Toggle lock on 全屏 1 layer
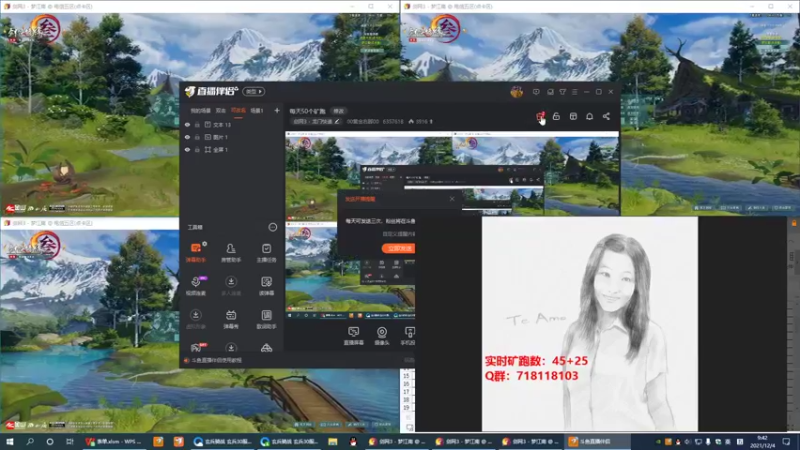Viewport: 800px width, 450px height. 197,149
